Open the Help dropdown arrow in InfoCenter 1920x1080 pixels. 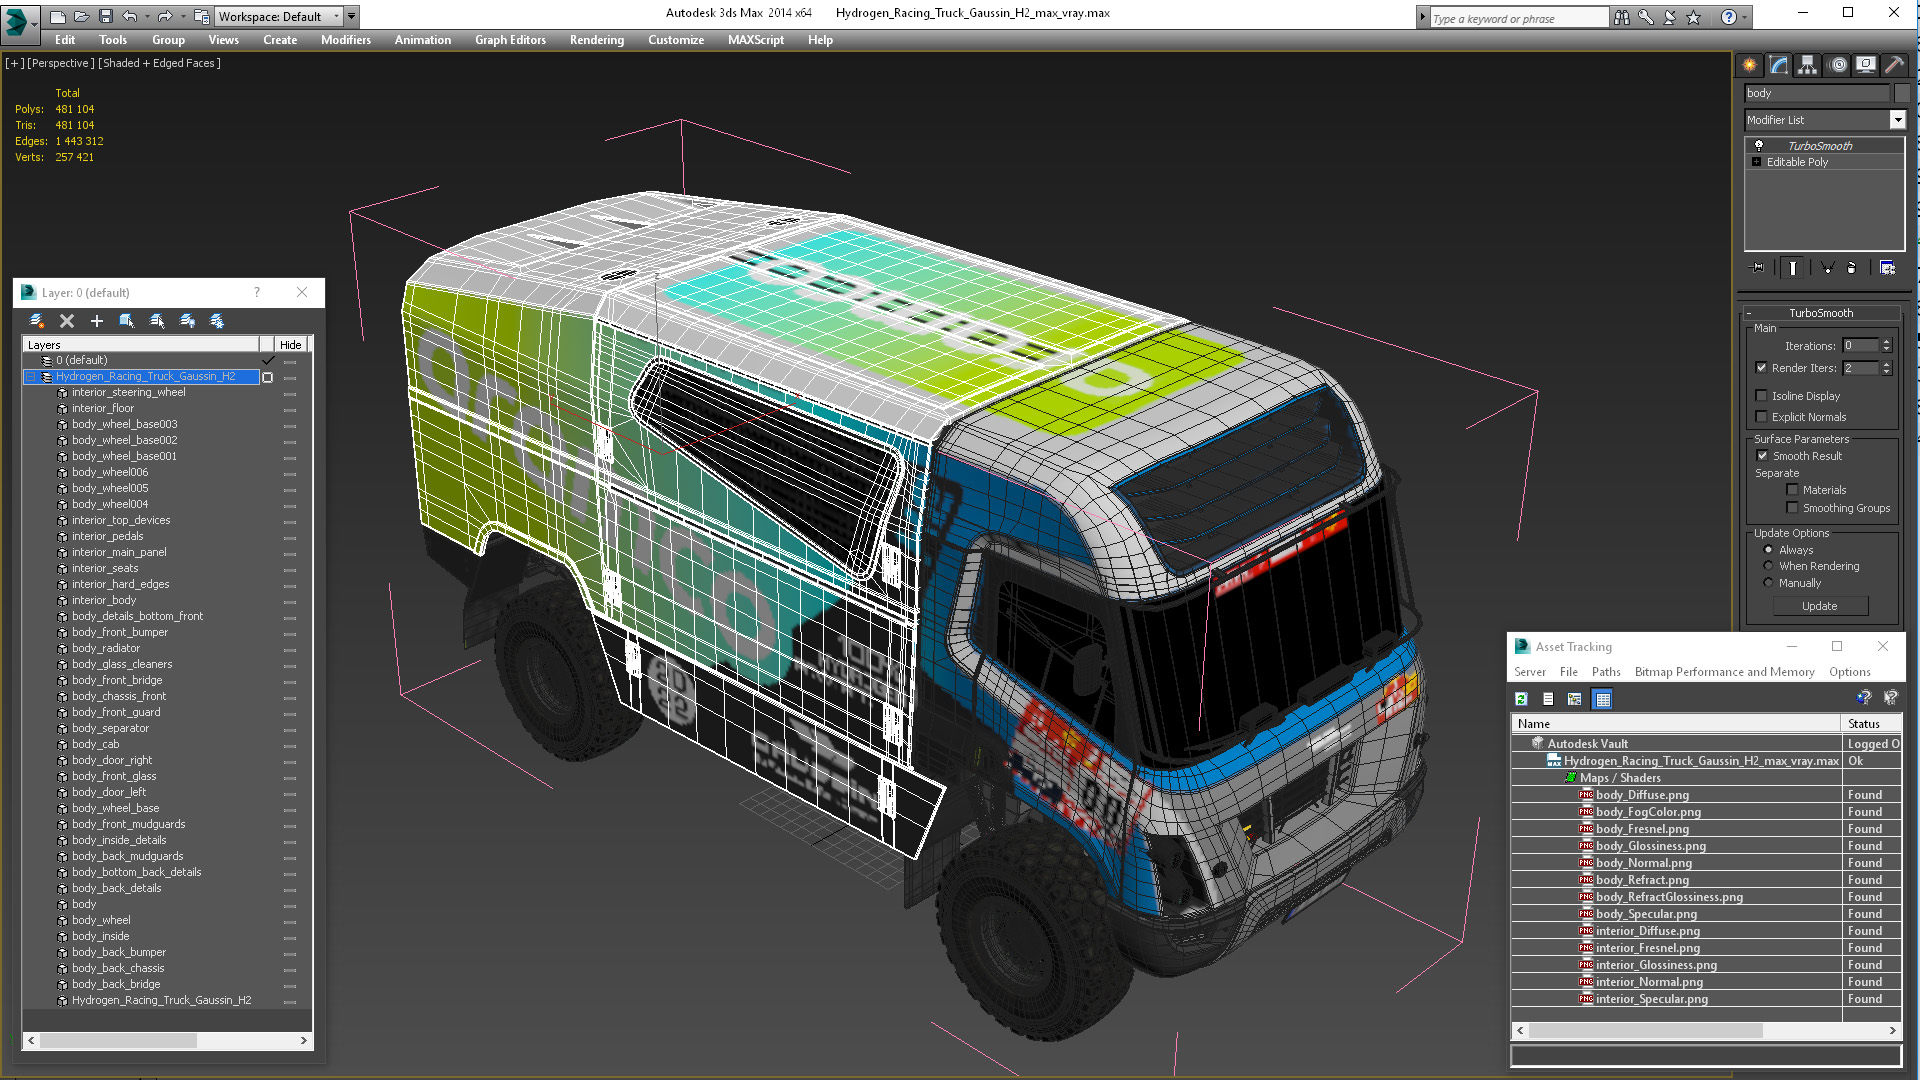click(x=1745, y=17)
